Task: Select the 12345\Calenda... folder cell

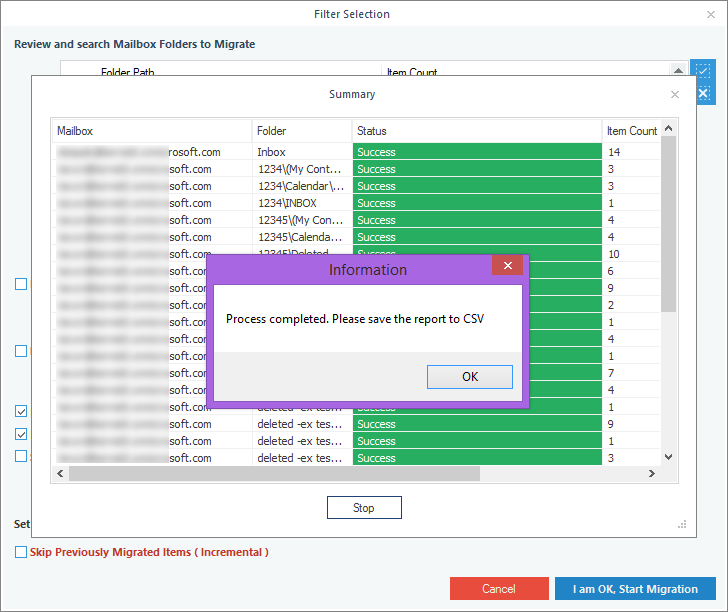Action: [302, 237]
